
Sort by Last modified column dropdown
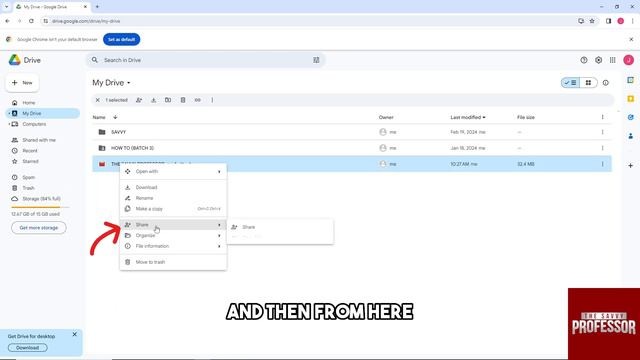pyautogui.click(x=468, y=117)
